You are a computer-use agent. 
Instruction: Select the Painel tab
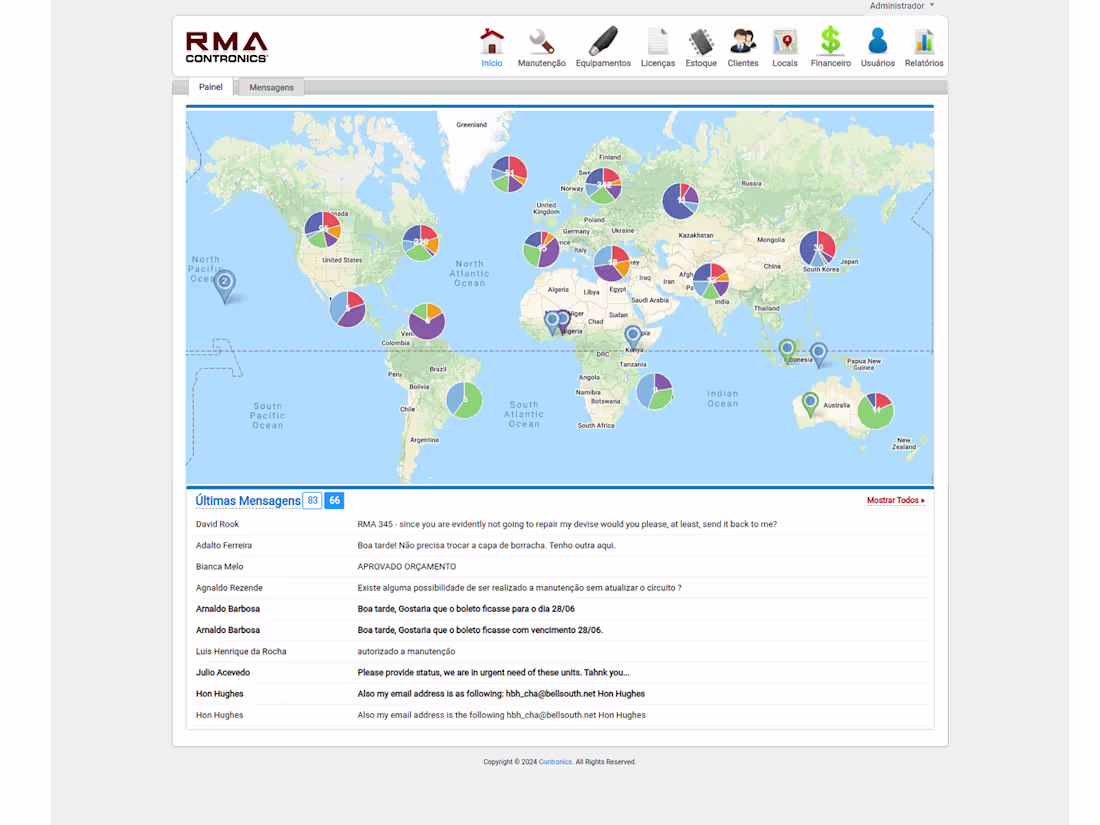point(210,87)
